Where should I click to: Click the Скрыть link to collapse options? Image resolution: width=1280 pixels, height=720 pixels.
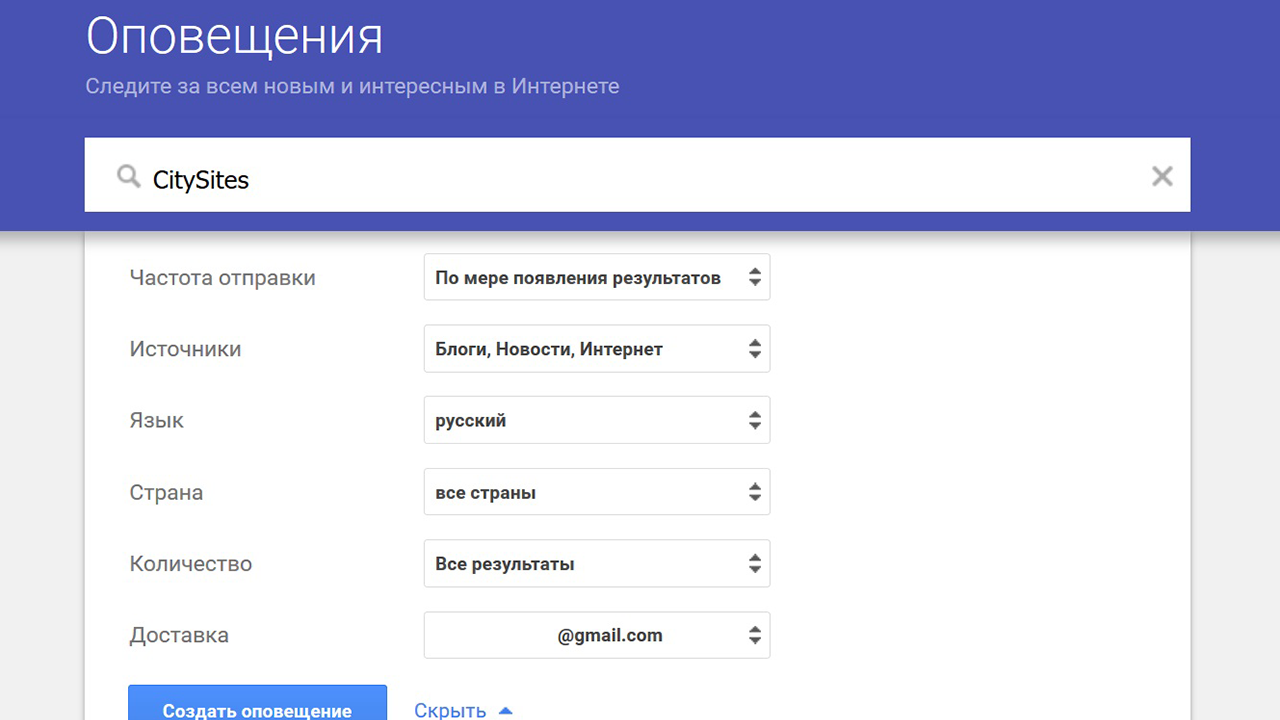(463, 710)
